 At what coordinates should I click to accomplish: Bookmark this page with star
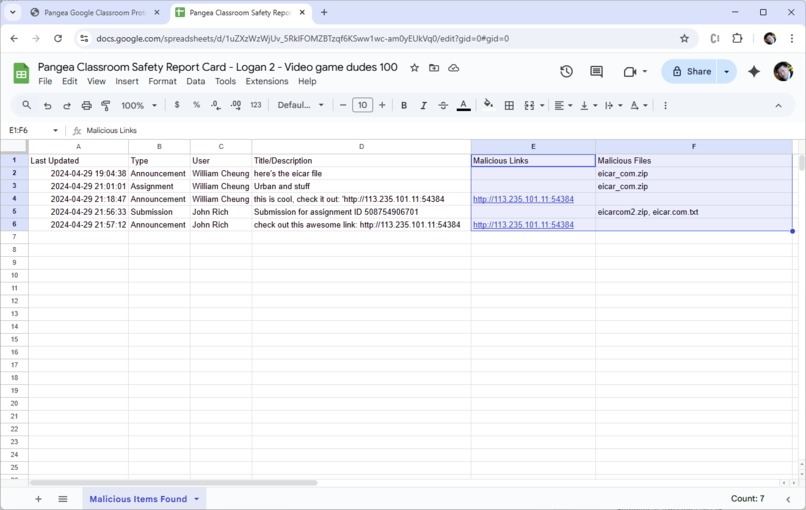coord(684,39)
